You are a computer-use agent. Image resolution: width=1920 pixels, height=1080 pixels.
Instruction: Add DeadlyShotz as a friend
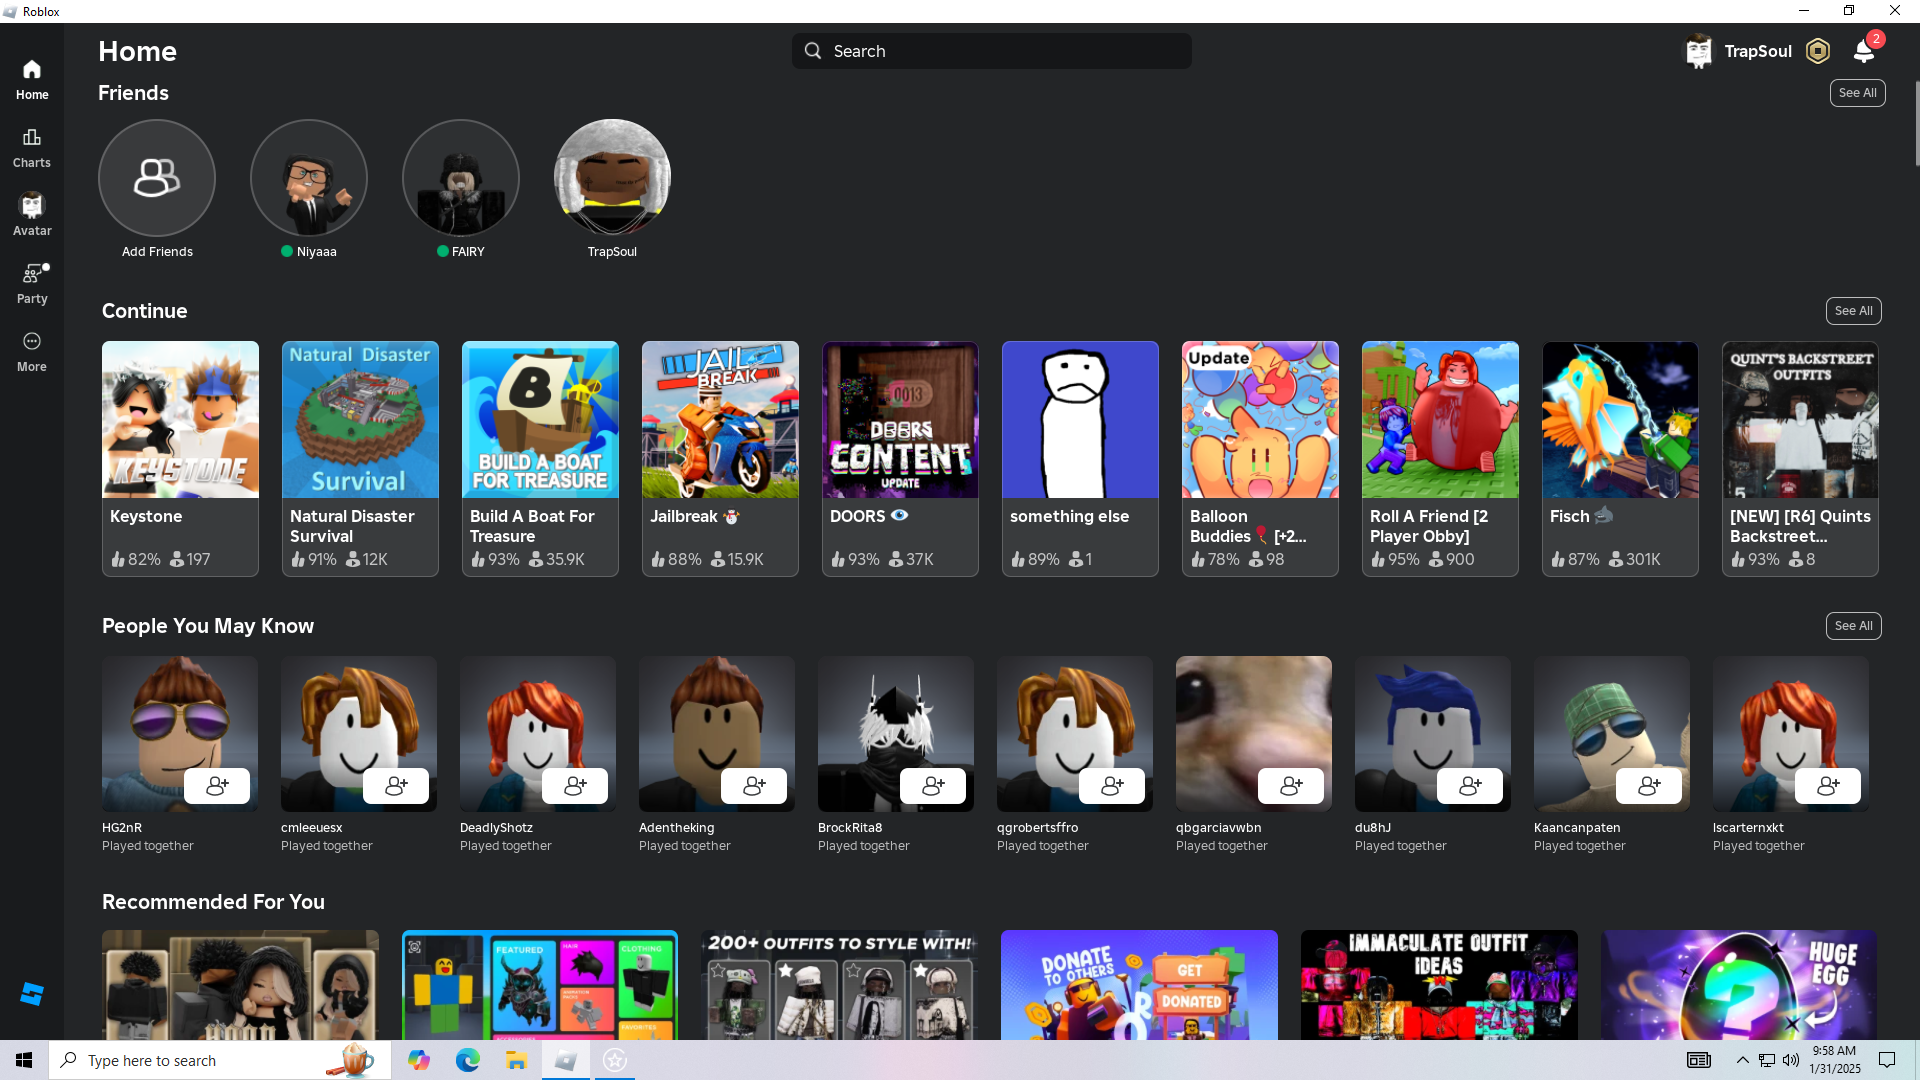coord(575,786)
